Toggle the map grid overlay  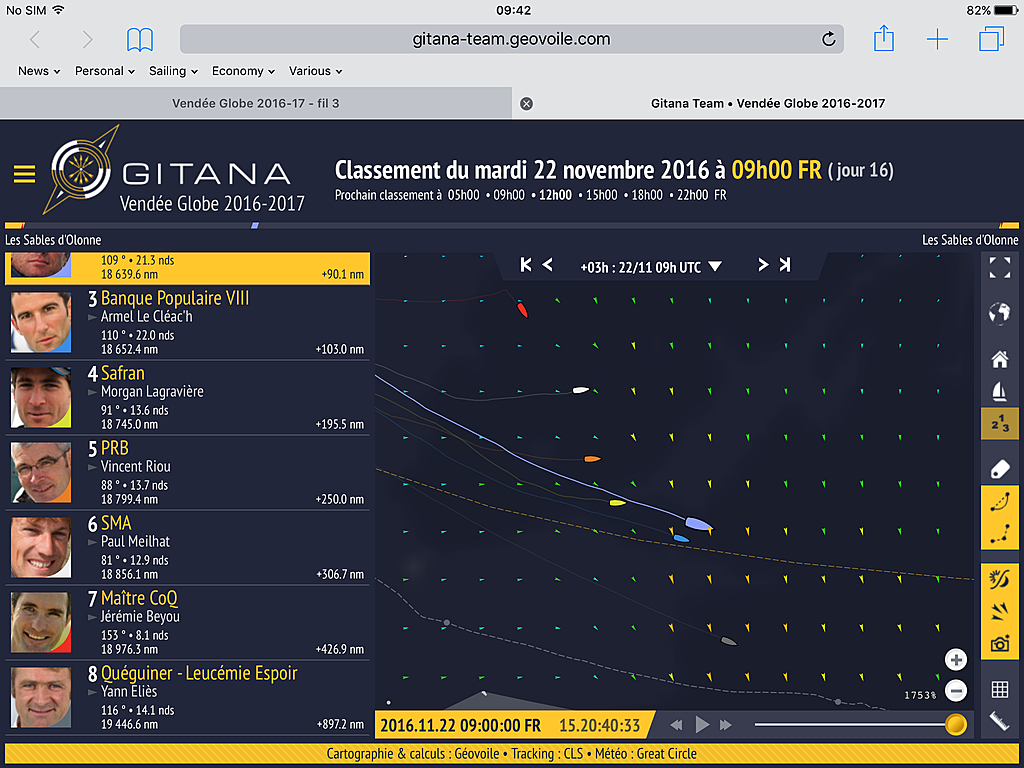coord(1000,689)
